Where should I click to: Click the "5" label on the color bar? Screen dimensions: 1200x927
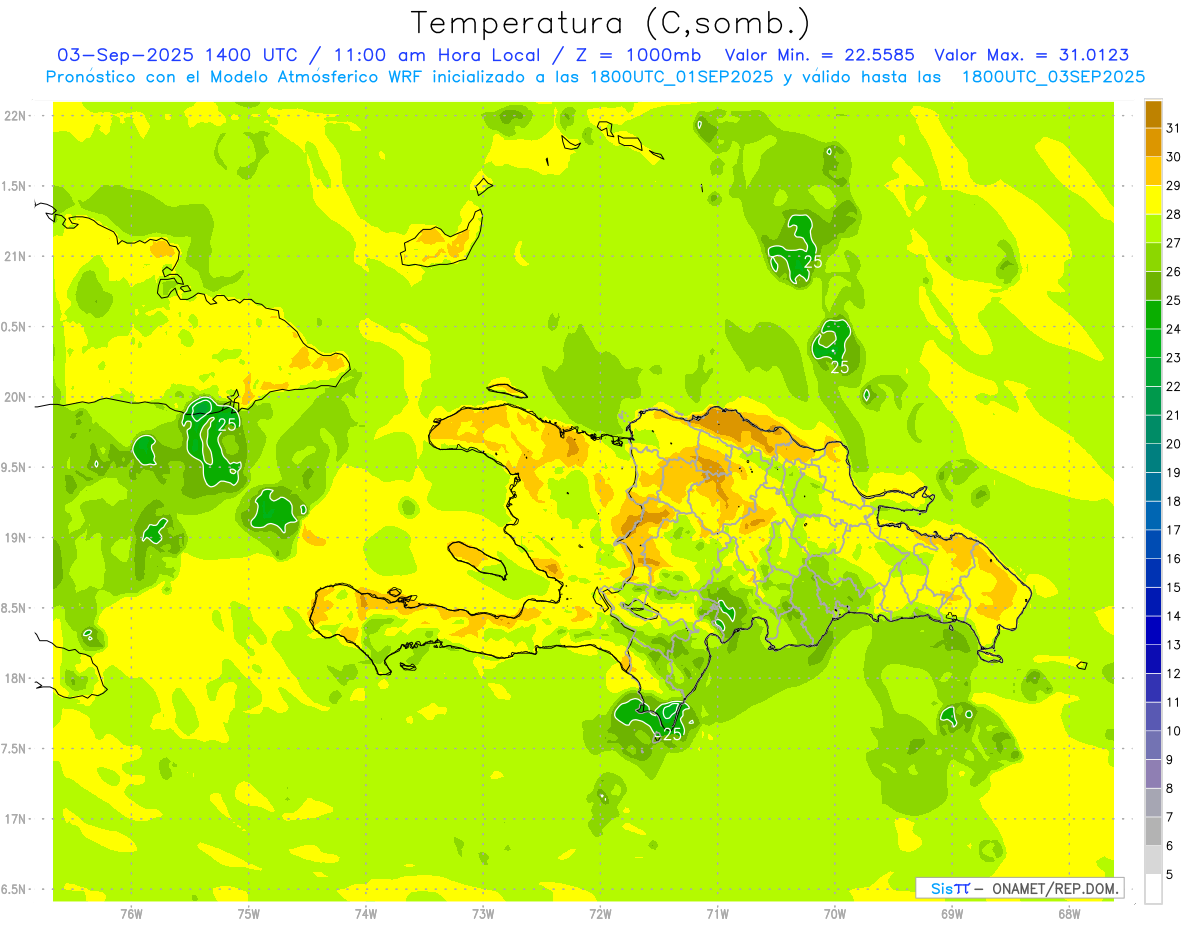tap(1170, 875)
